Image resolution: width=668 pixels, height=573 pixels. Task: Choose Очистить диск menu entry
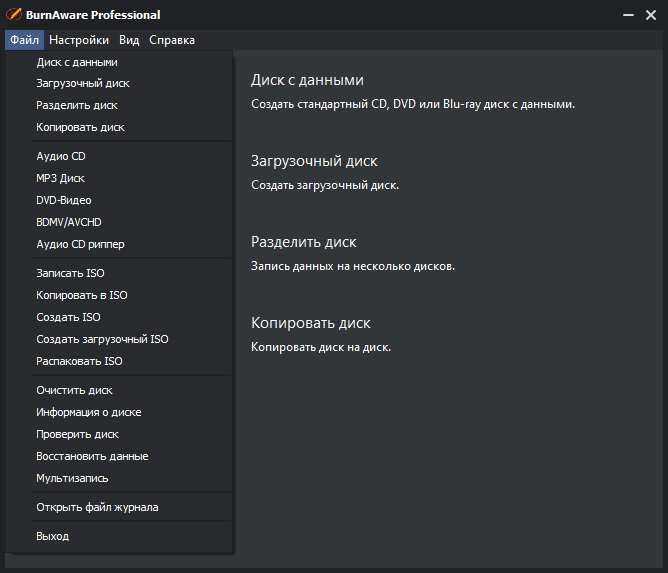pos(74,390)
